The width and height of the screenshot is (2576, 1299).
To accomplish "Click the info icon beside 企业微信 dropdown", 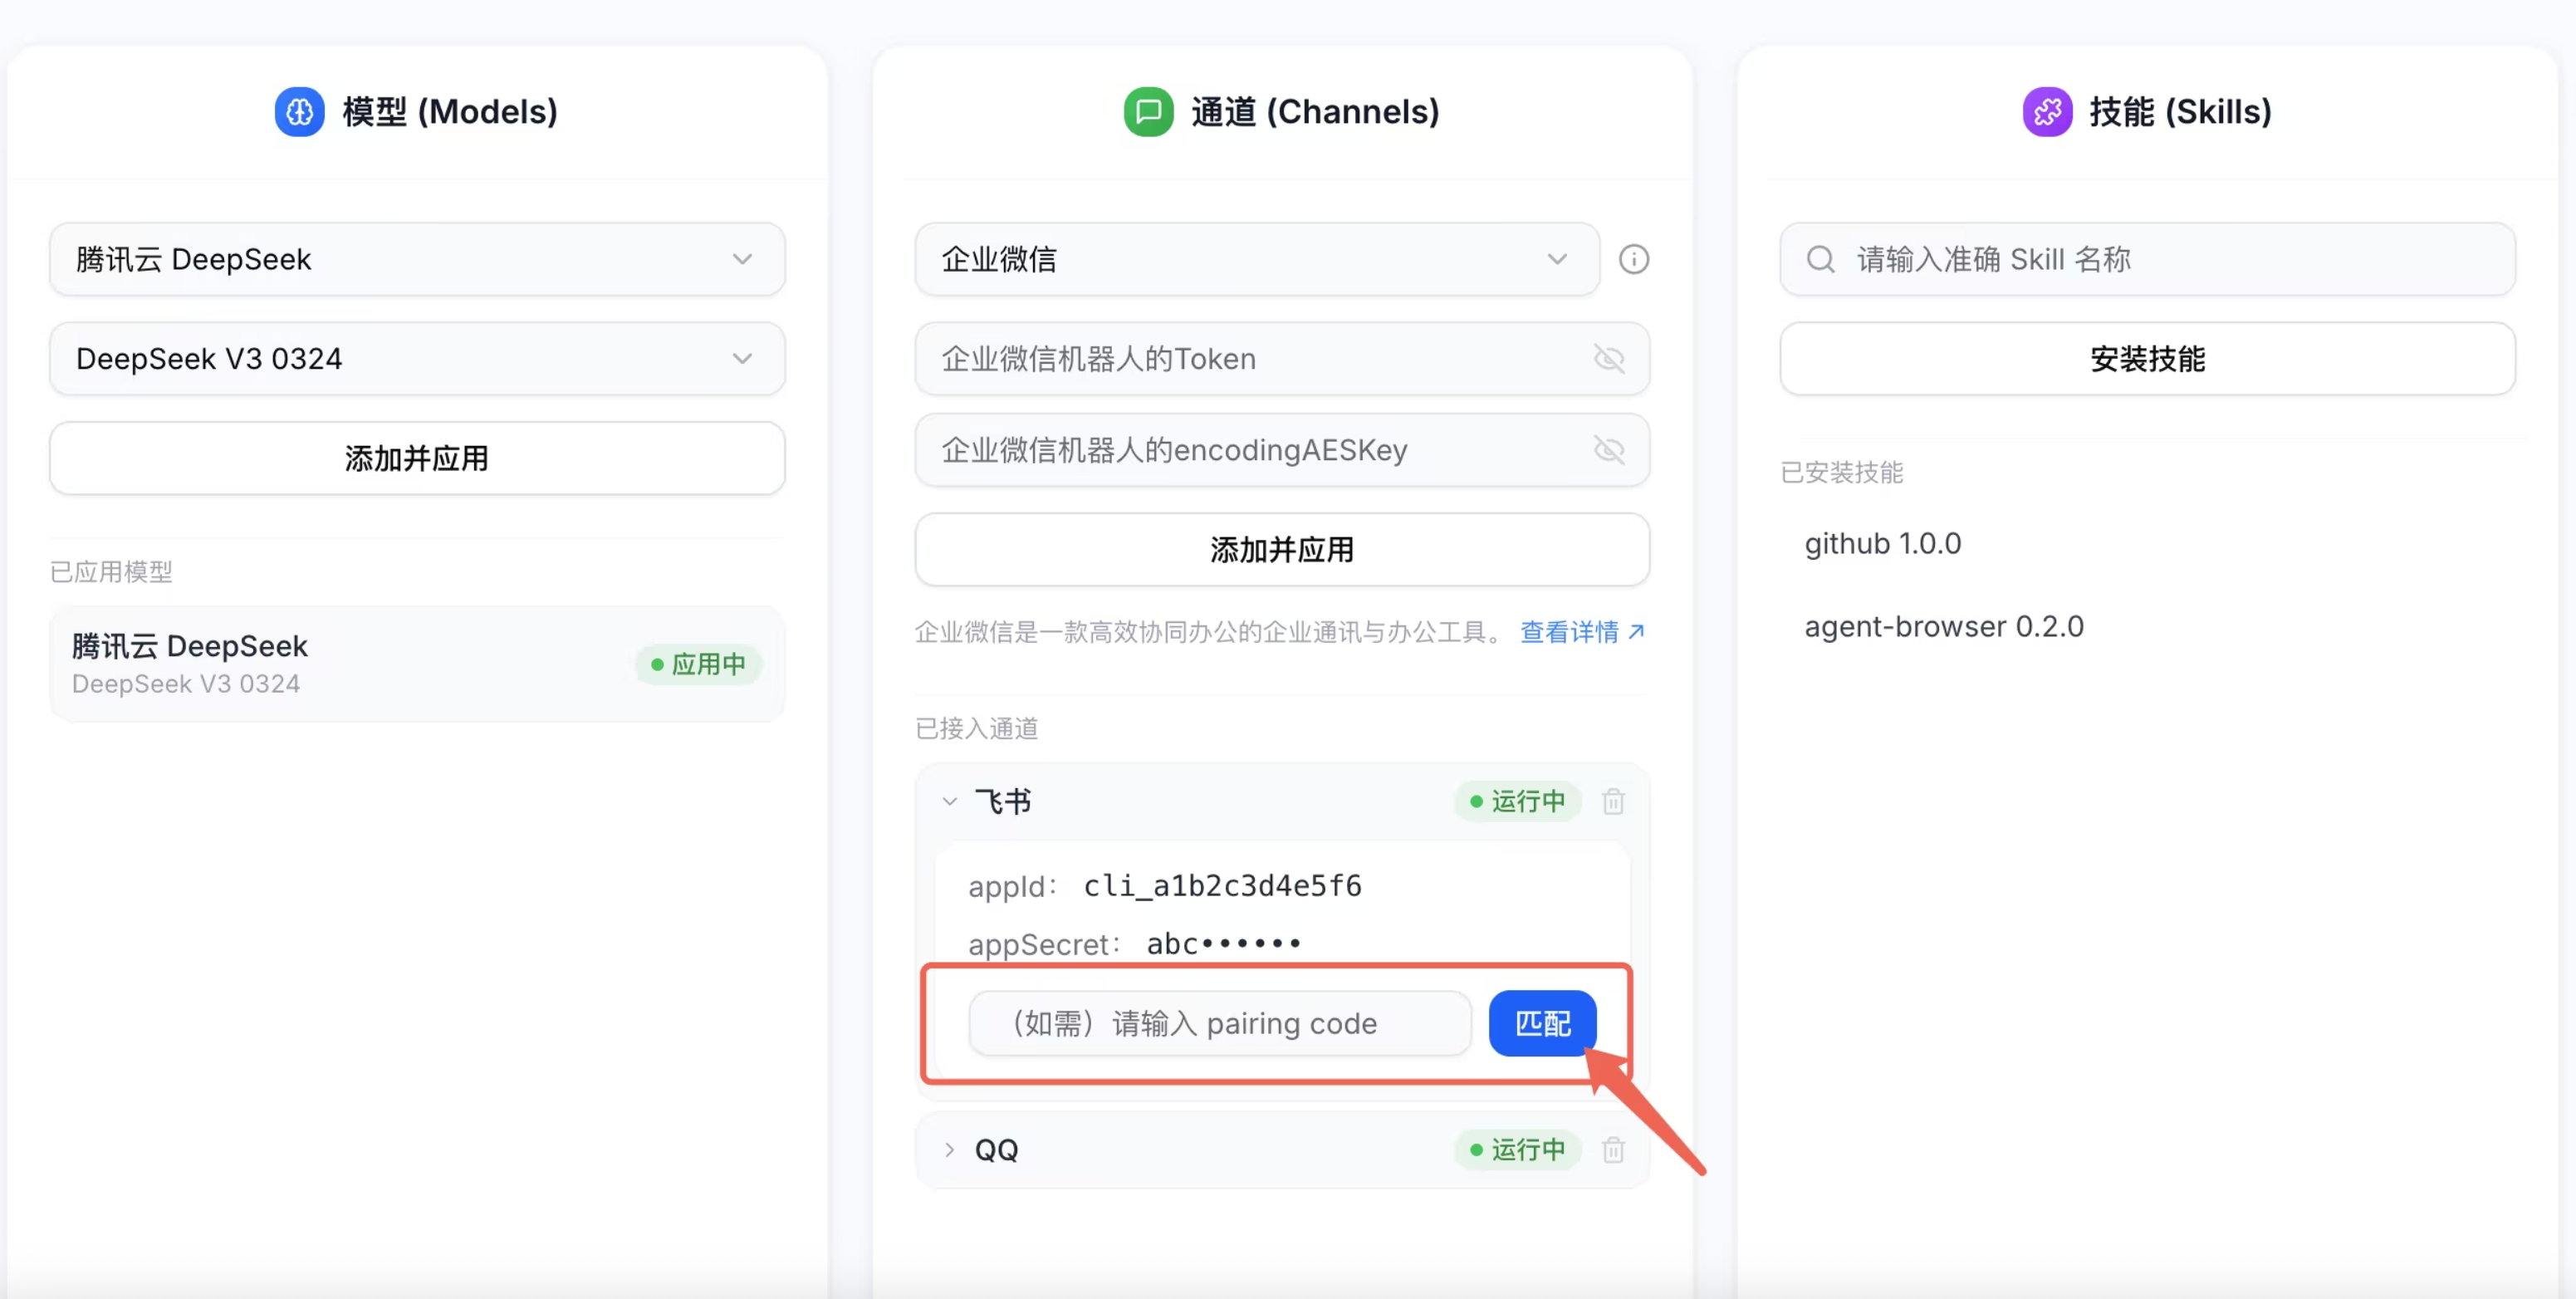I will click(1633, 260).
